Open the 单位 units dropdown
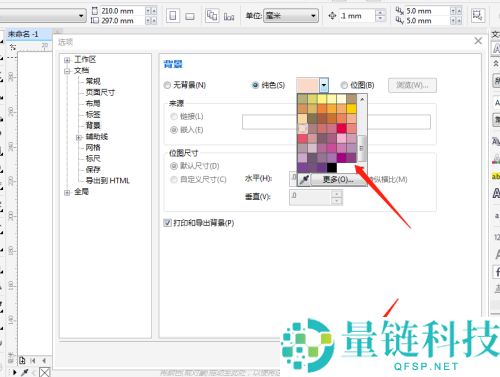Image resolution: width=500 pixels, height=377 pixels. tap(291, 16)
